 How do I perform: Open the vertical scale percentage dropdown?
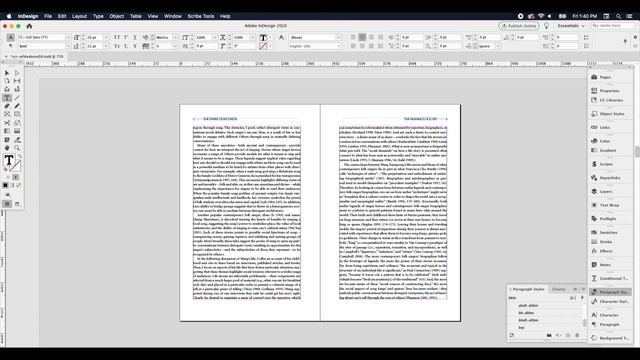point(215,37)
